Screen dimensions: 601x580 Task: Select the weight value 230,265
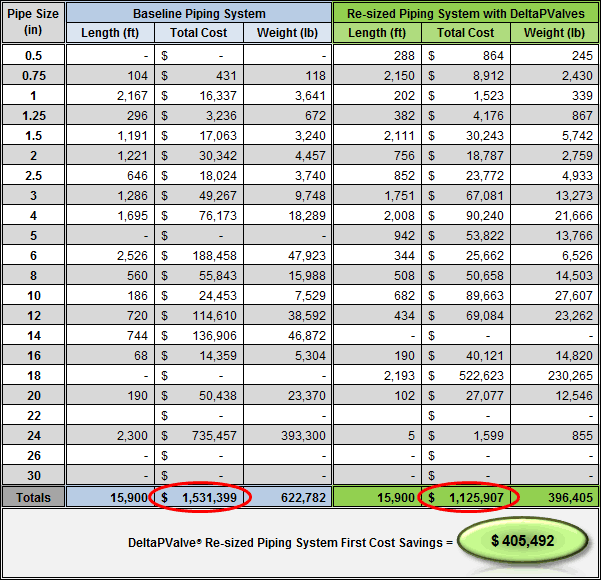click(x=570, y=375)
